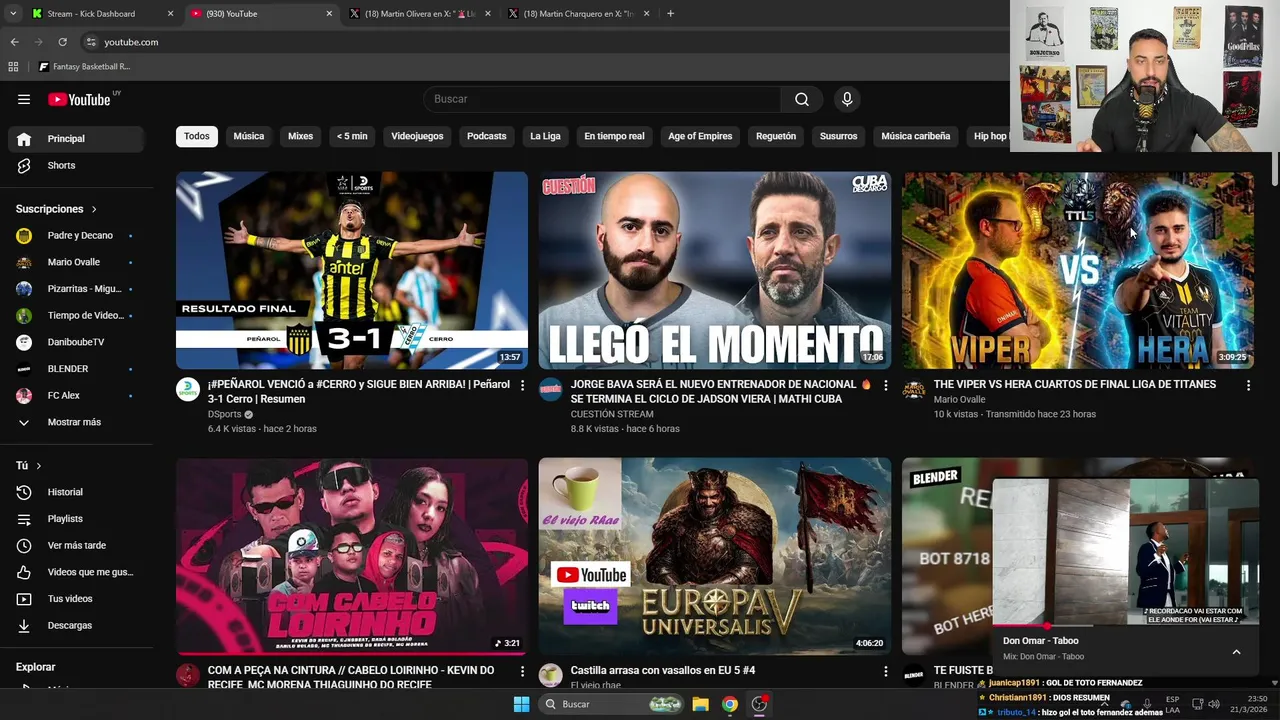Expand the Tú section chevron
Screen dimensions: 1280x720
pos(39,466)
